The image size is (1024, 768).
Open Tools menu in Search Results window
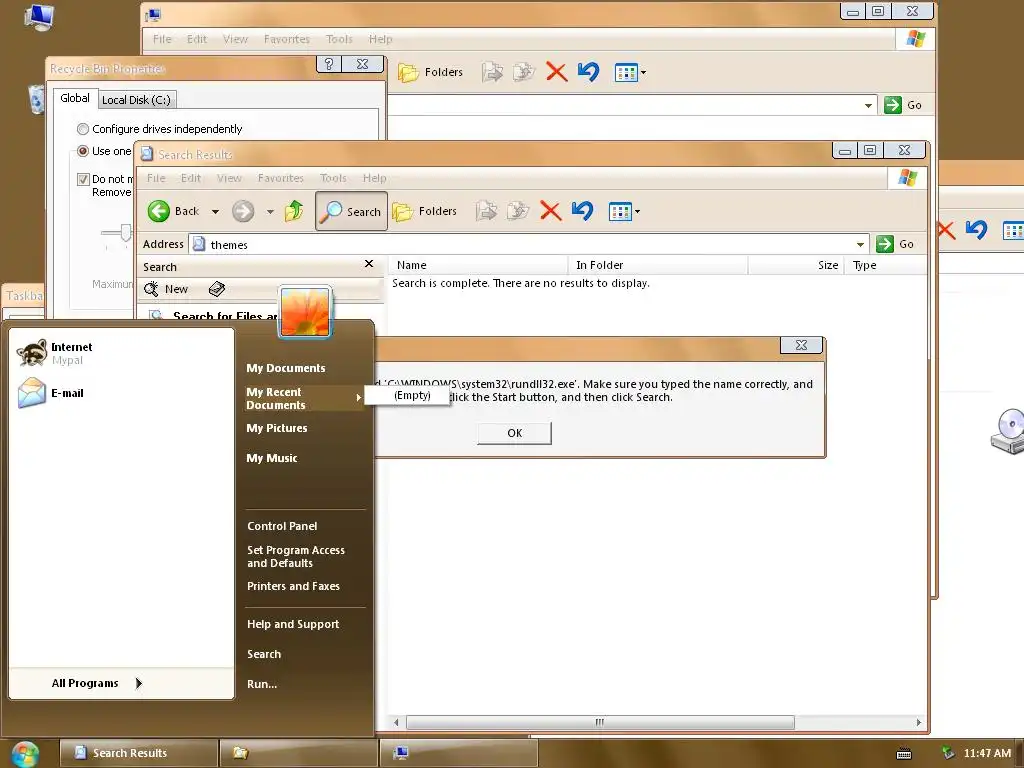tap(333, 178)
